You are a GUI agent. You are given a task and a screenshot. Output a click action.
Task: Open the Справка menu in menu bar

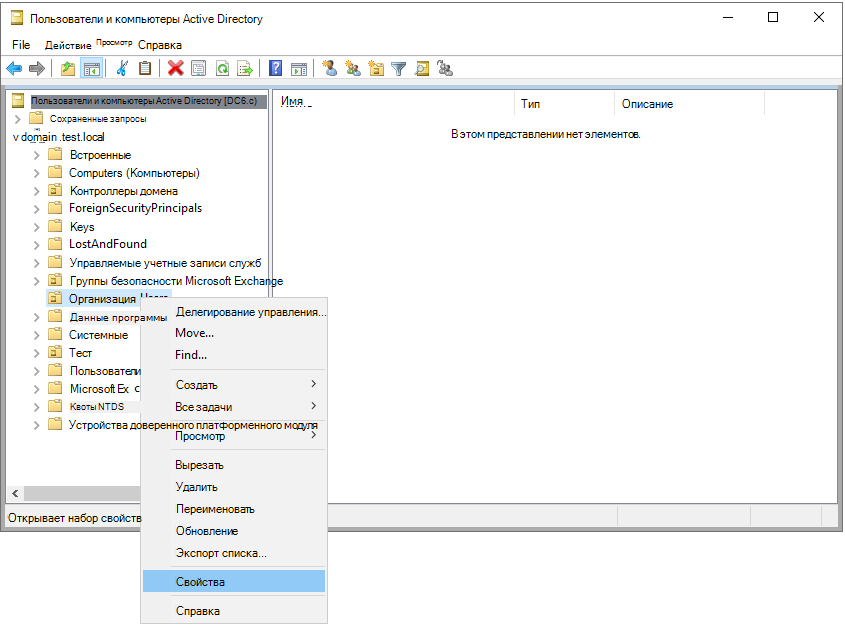[x=160, y=45]
